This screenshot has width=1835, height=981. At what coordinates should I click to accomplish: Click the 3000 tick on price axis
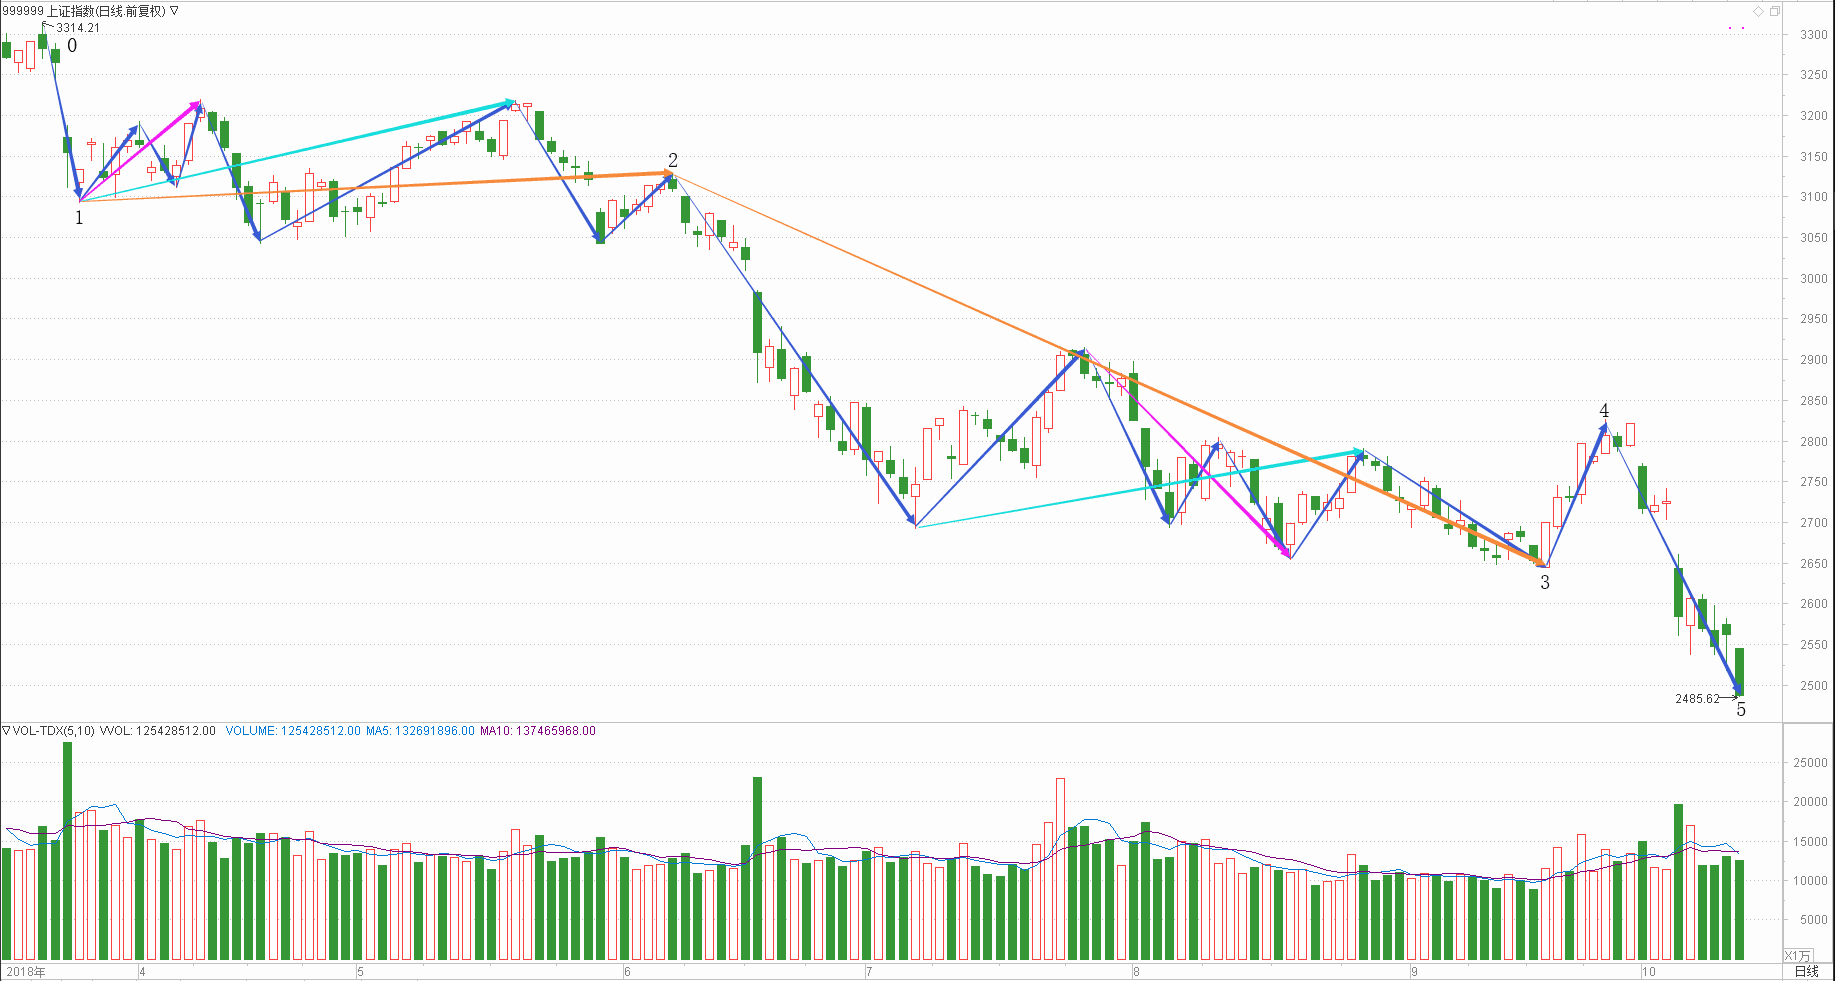tap(1813, 279)
